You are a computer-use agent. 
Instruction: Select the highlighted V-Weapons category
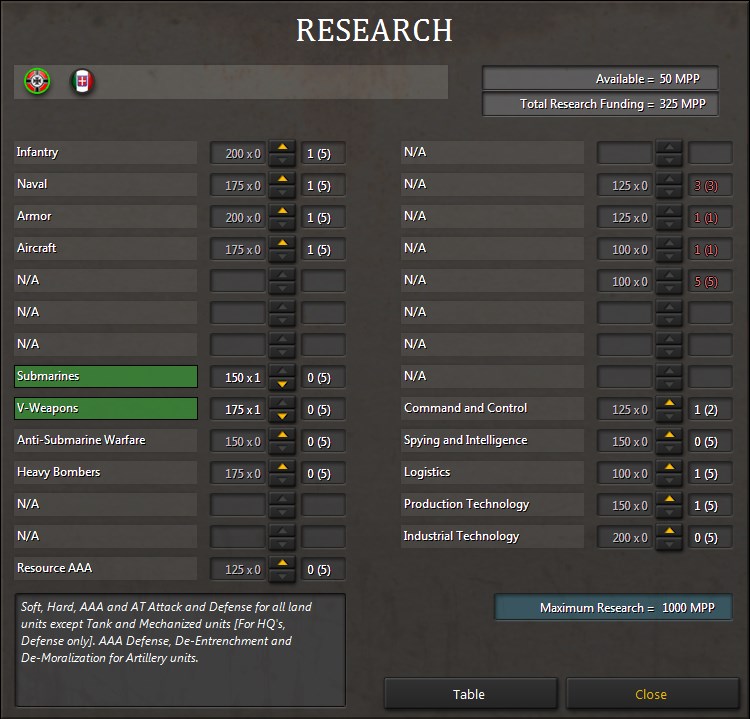(106, 409)
